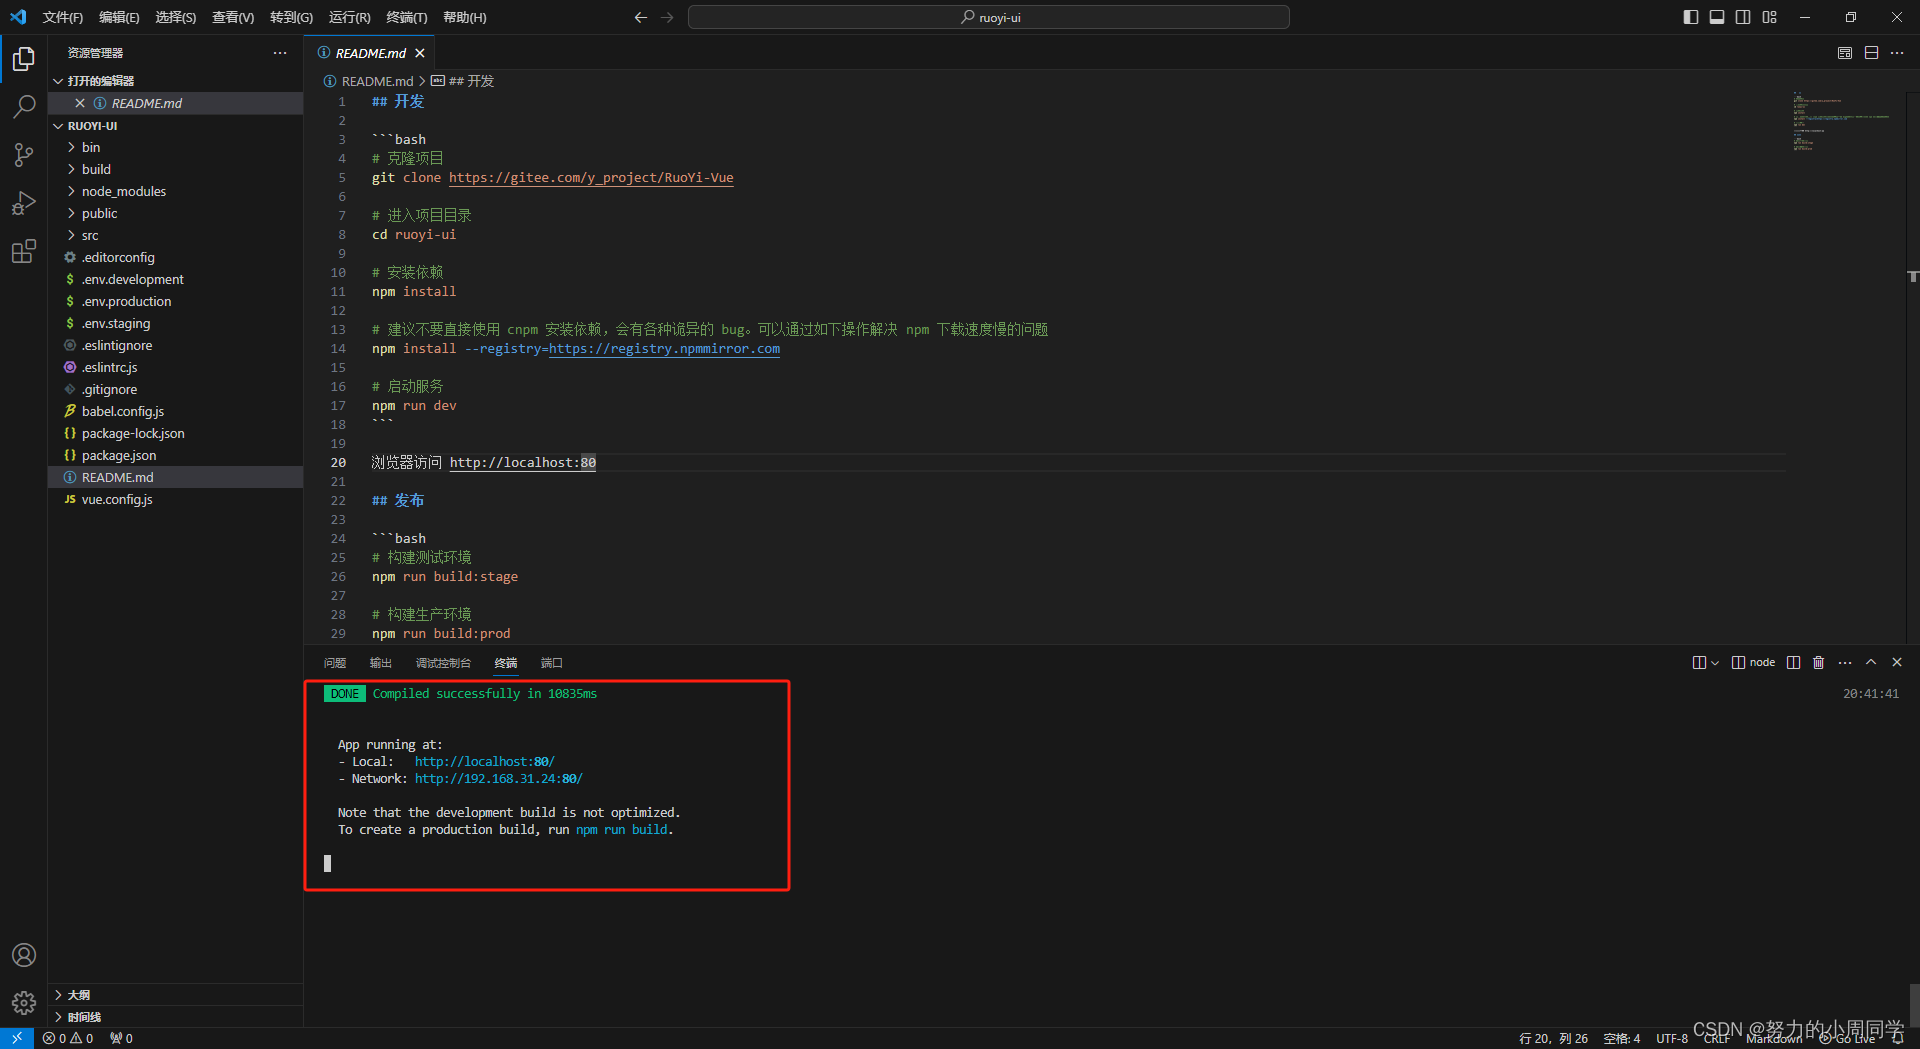
Task: Toggle primary side bar visibility
Action: pyautogui.click(x=1691, y=17)
